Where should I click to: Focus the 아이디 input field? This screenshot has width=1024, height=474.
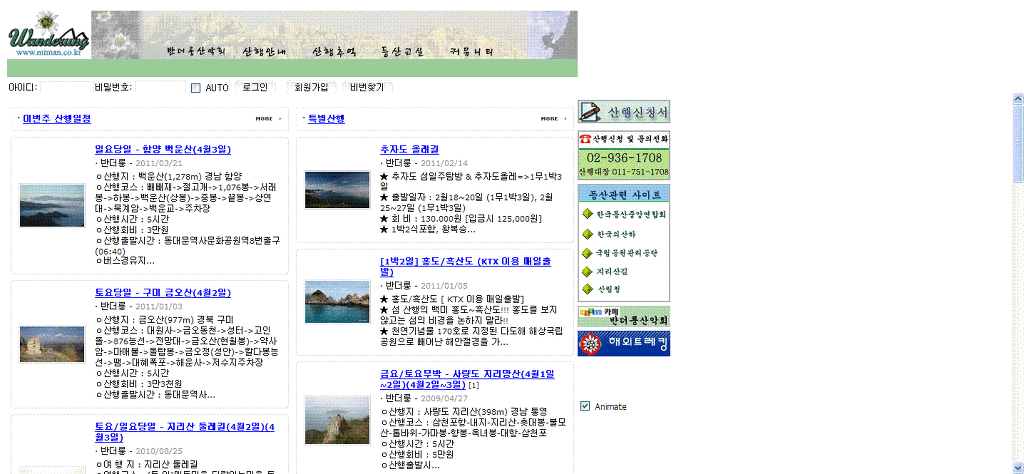(x=67, y=87)
